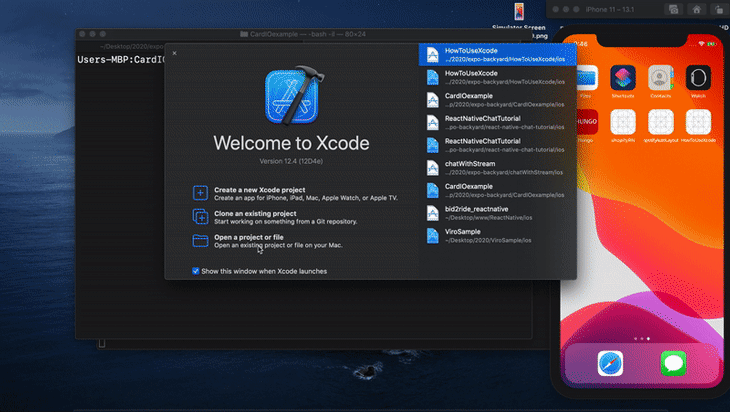Viewport: 730px width, 412px height.
Task: Open the Files app in the simulator
Action: pyautogui.click(x=585, y=79)
